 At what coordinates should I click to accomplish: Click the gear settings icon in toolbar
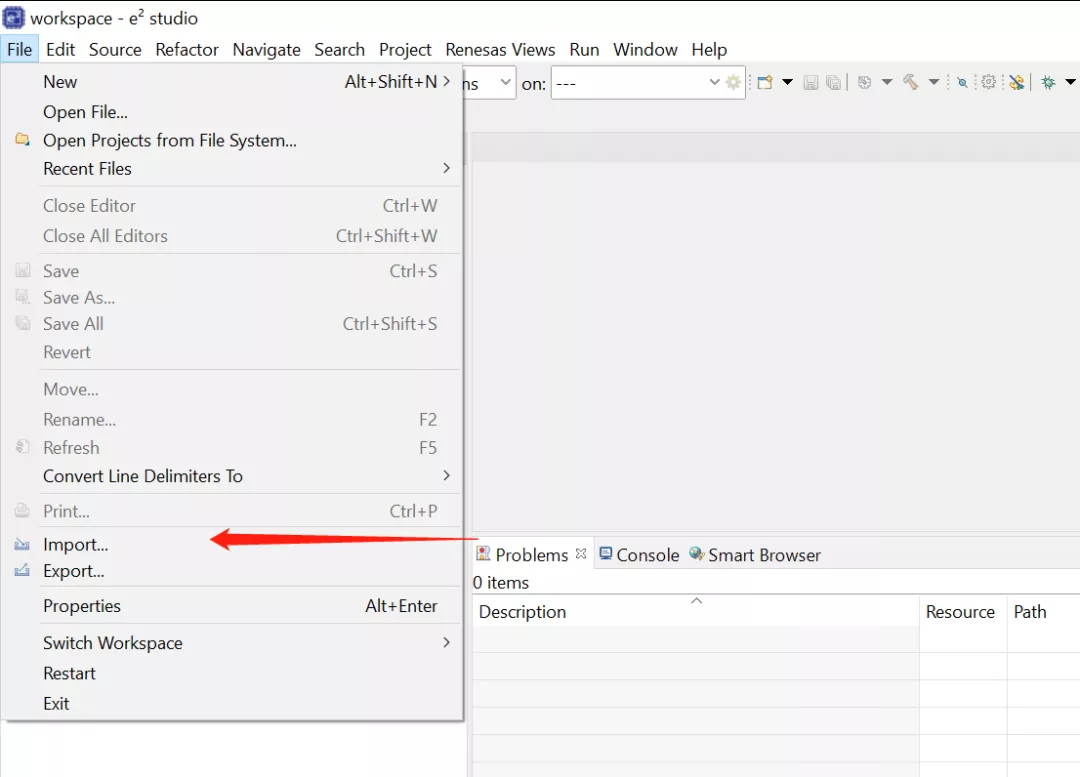(x=988, y=83)
